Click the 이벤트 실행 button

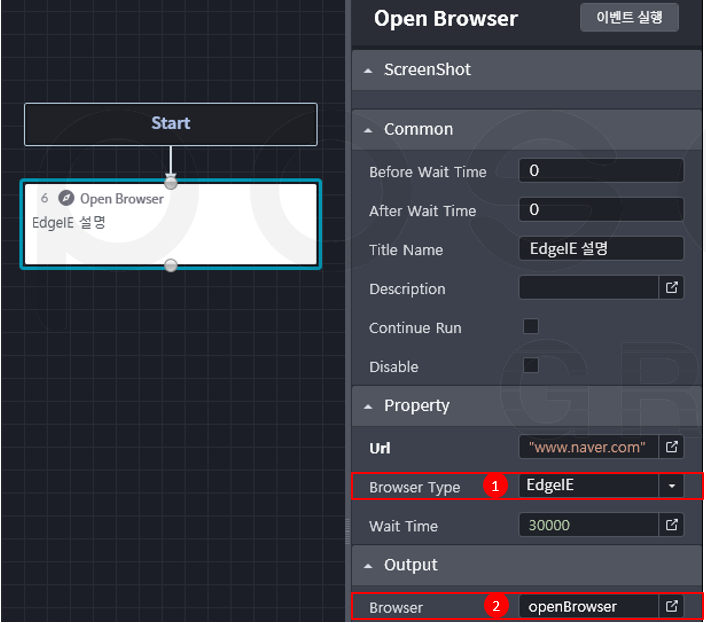629,17
